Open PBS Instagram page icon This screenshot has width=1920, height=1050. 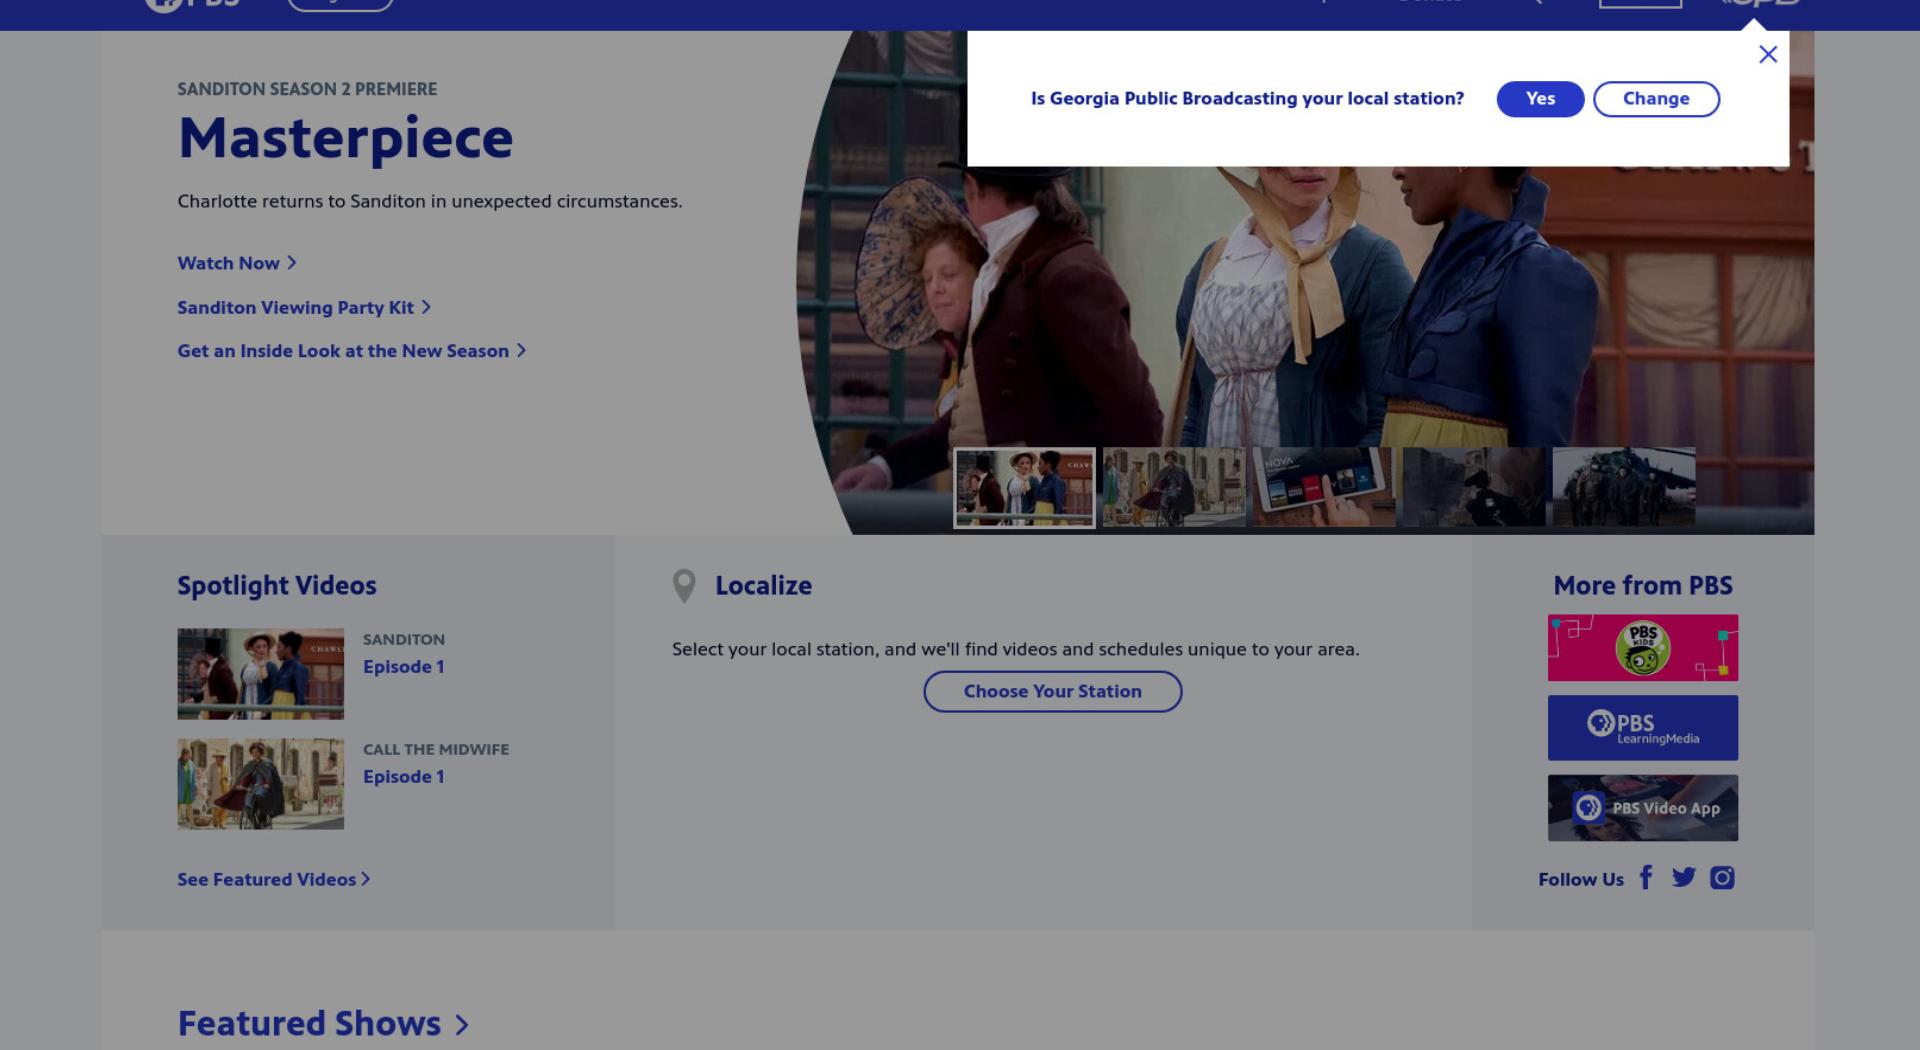pos(1722,878)
